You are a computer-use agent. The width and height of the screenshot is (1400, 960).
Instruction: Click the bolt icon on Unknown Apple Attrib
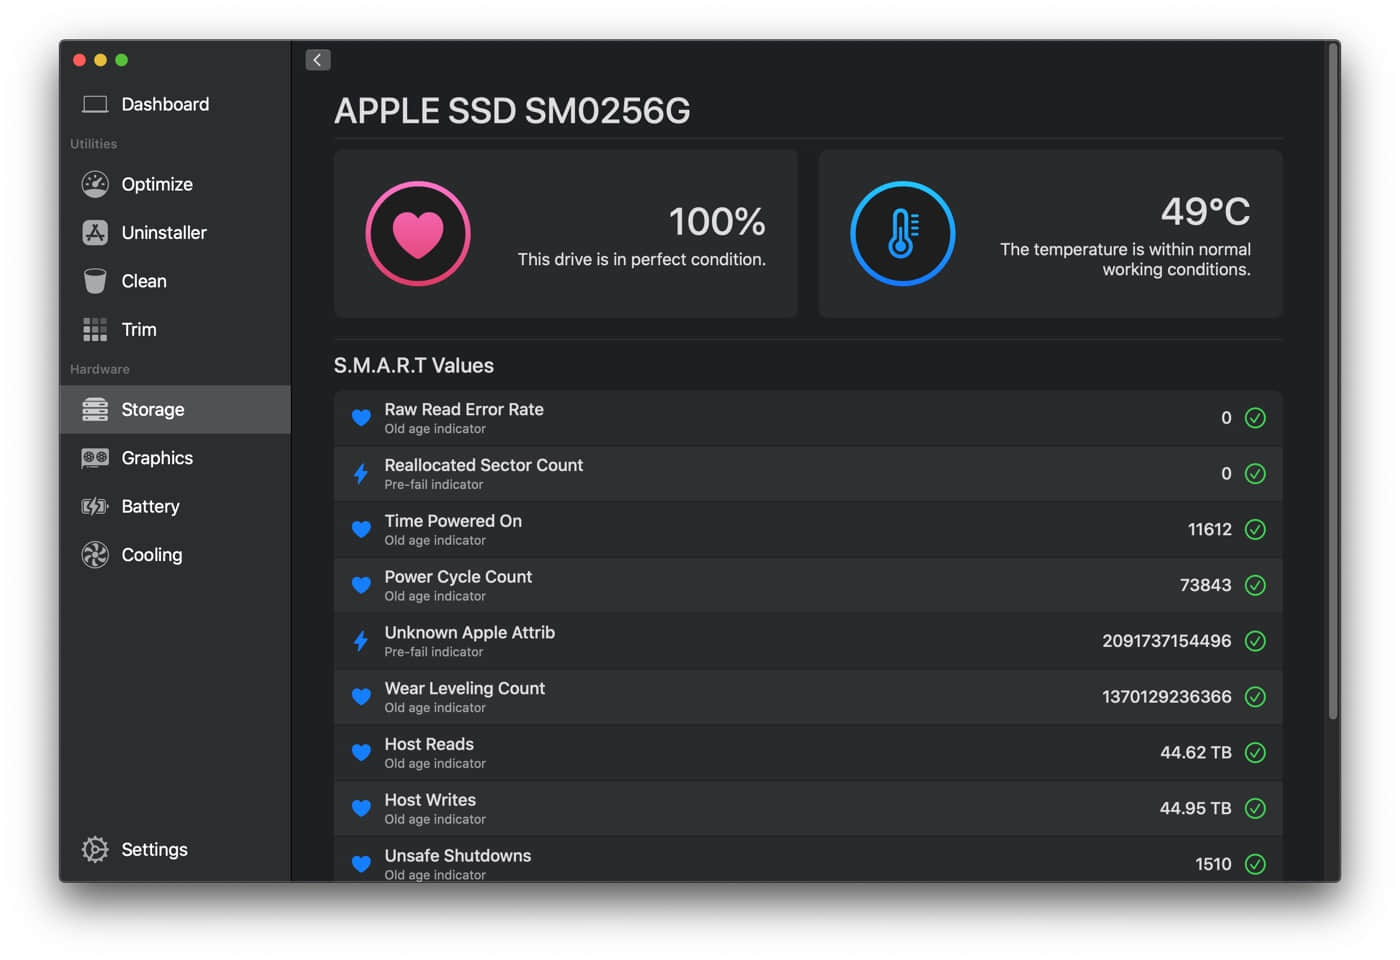361,641
